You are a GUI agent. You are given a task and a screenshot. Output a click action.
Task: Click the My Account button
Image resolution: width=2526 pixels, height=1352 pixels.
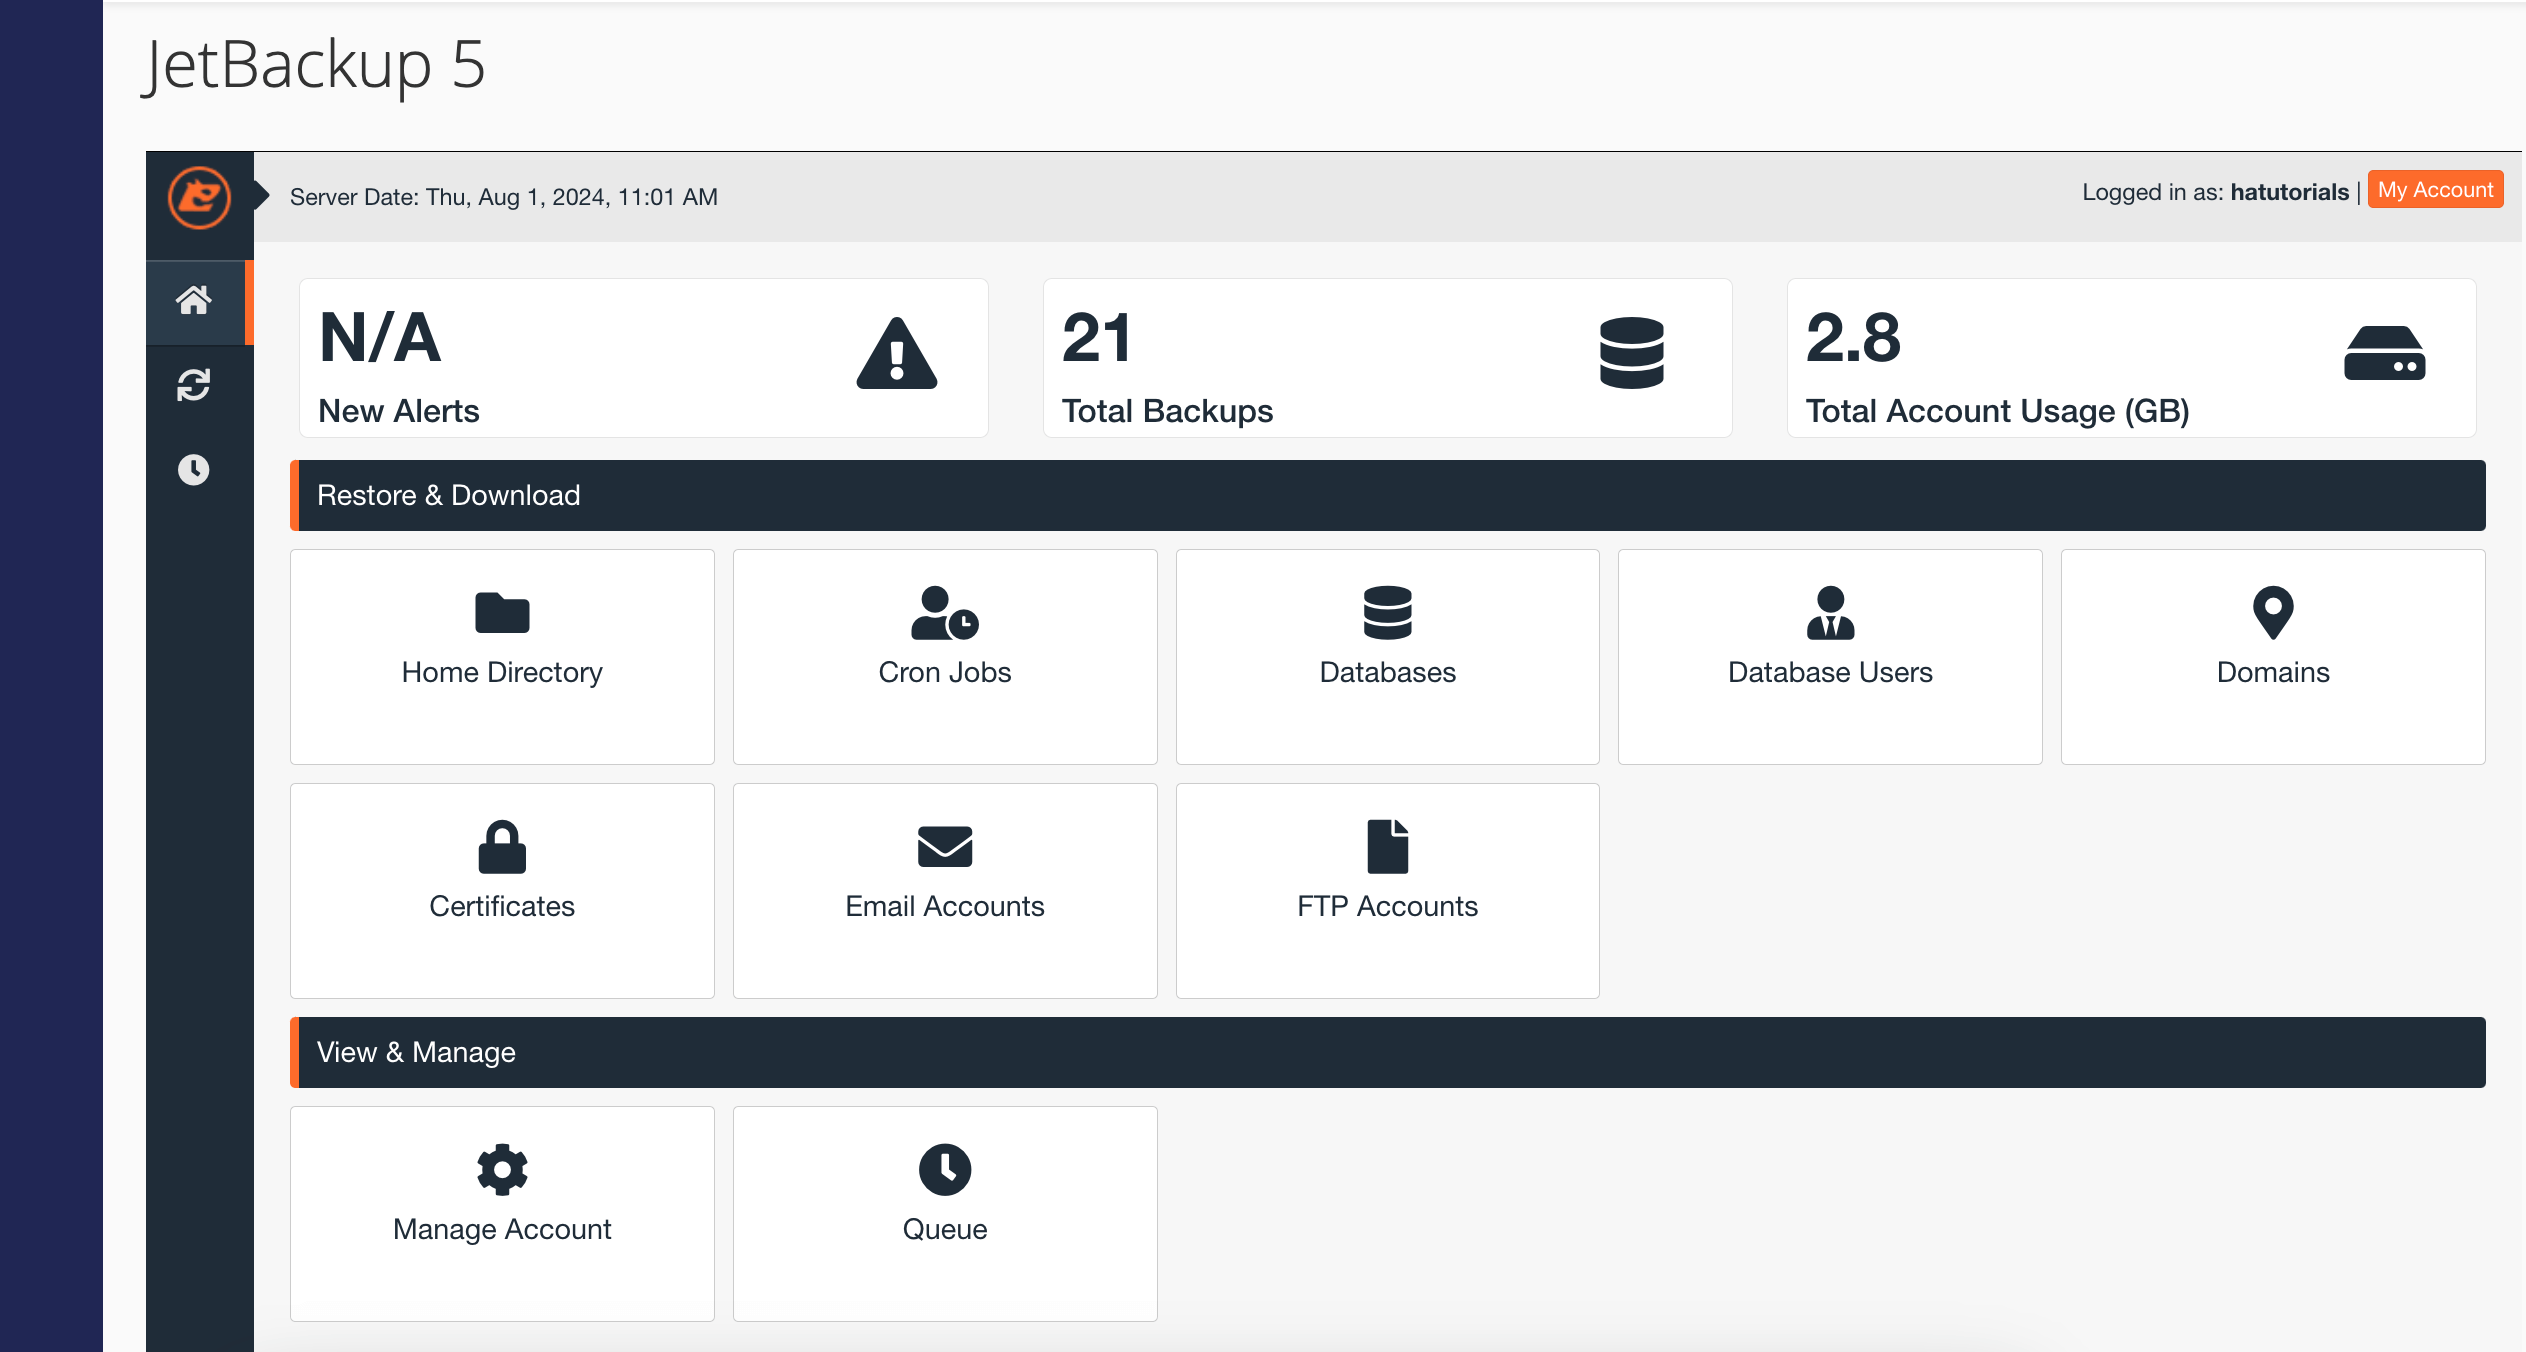pos(2435,189)
